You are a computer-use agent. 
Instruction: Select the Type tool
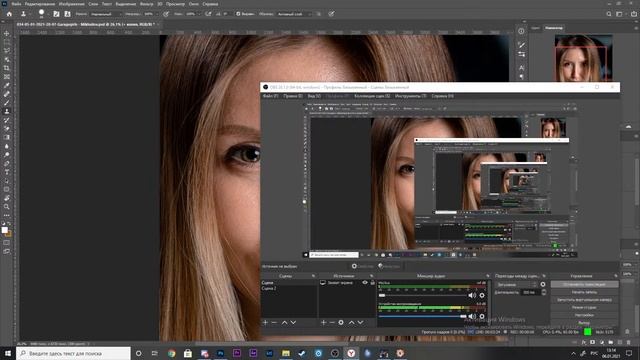(7, 172)
